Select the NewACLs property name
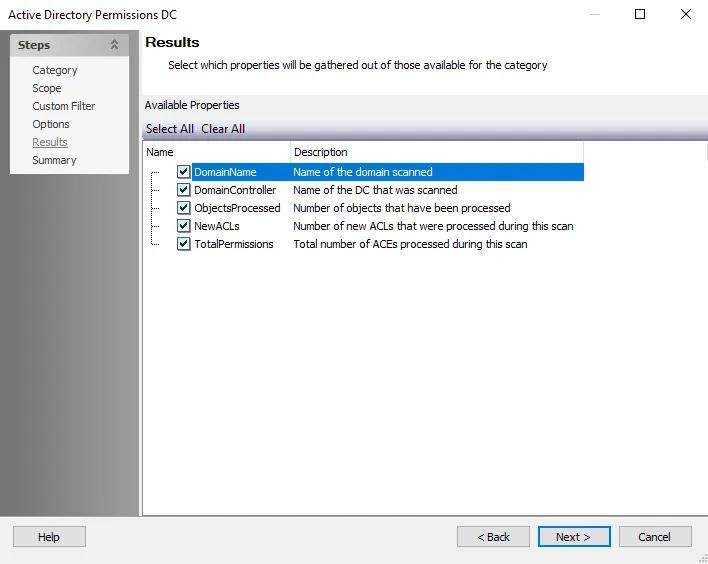This screenshot has height=564, width=708. (217, 226)
